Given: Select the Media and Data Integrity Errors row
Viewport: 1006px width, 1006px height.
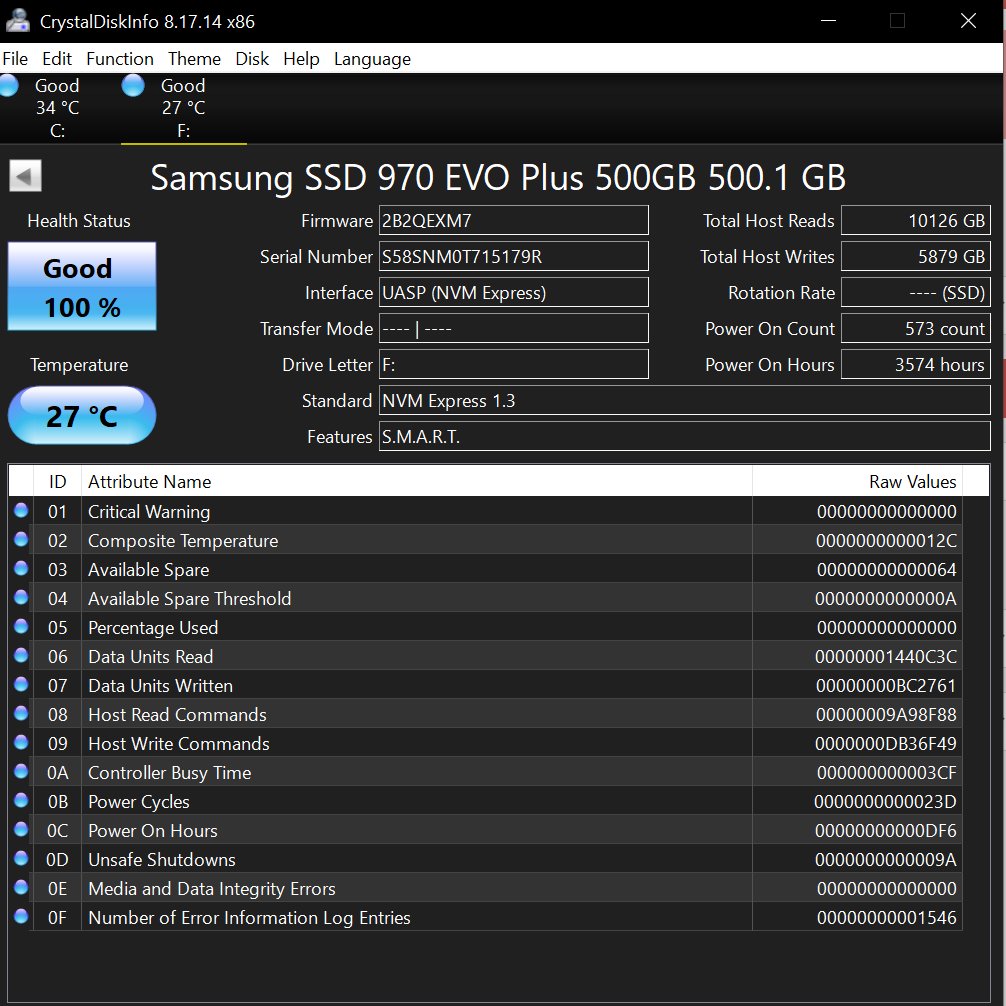Looking at the screenshot, I should (400, 888).
